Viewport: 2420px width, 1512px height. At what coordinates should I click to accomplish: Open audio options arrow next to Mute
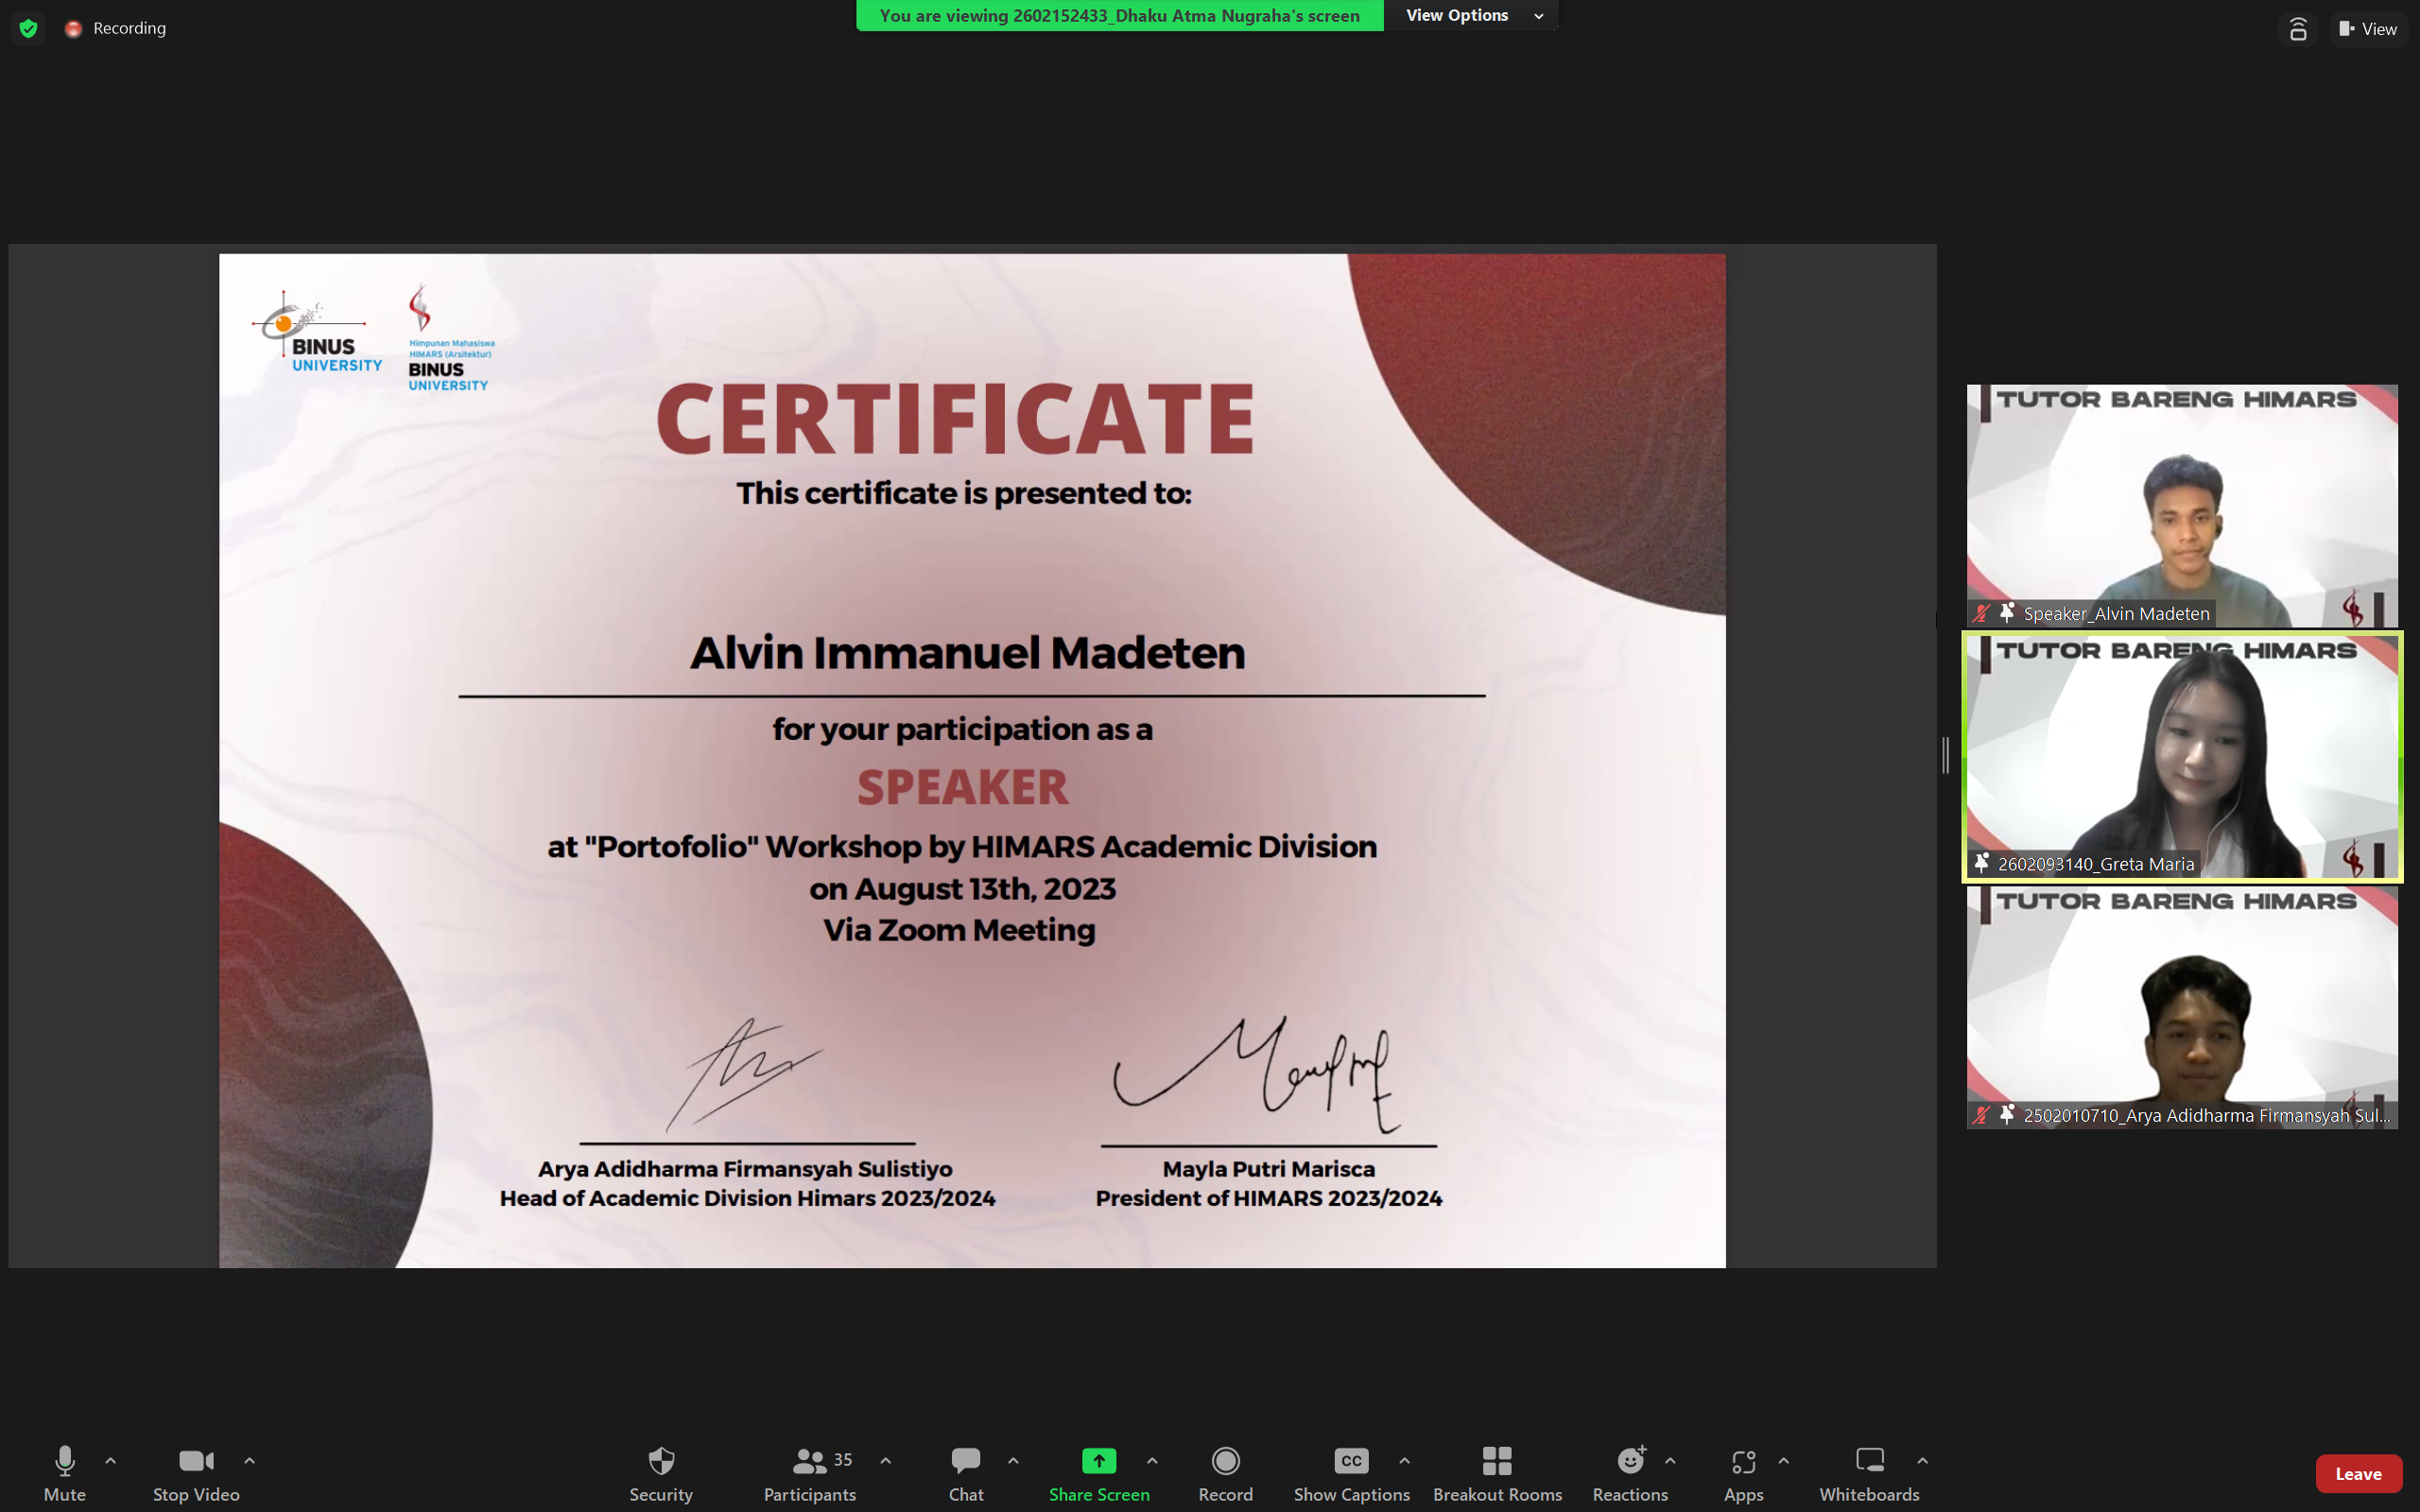pyautogui.click(x=111, y=1461)
